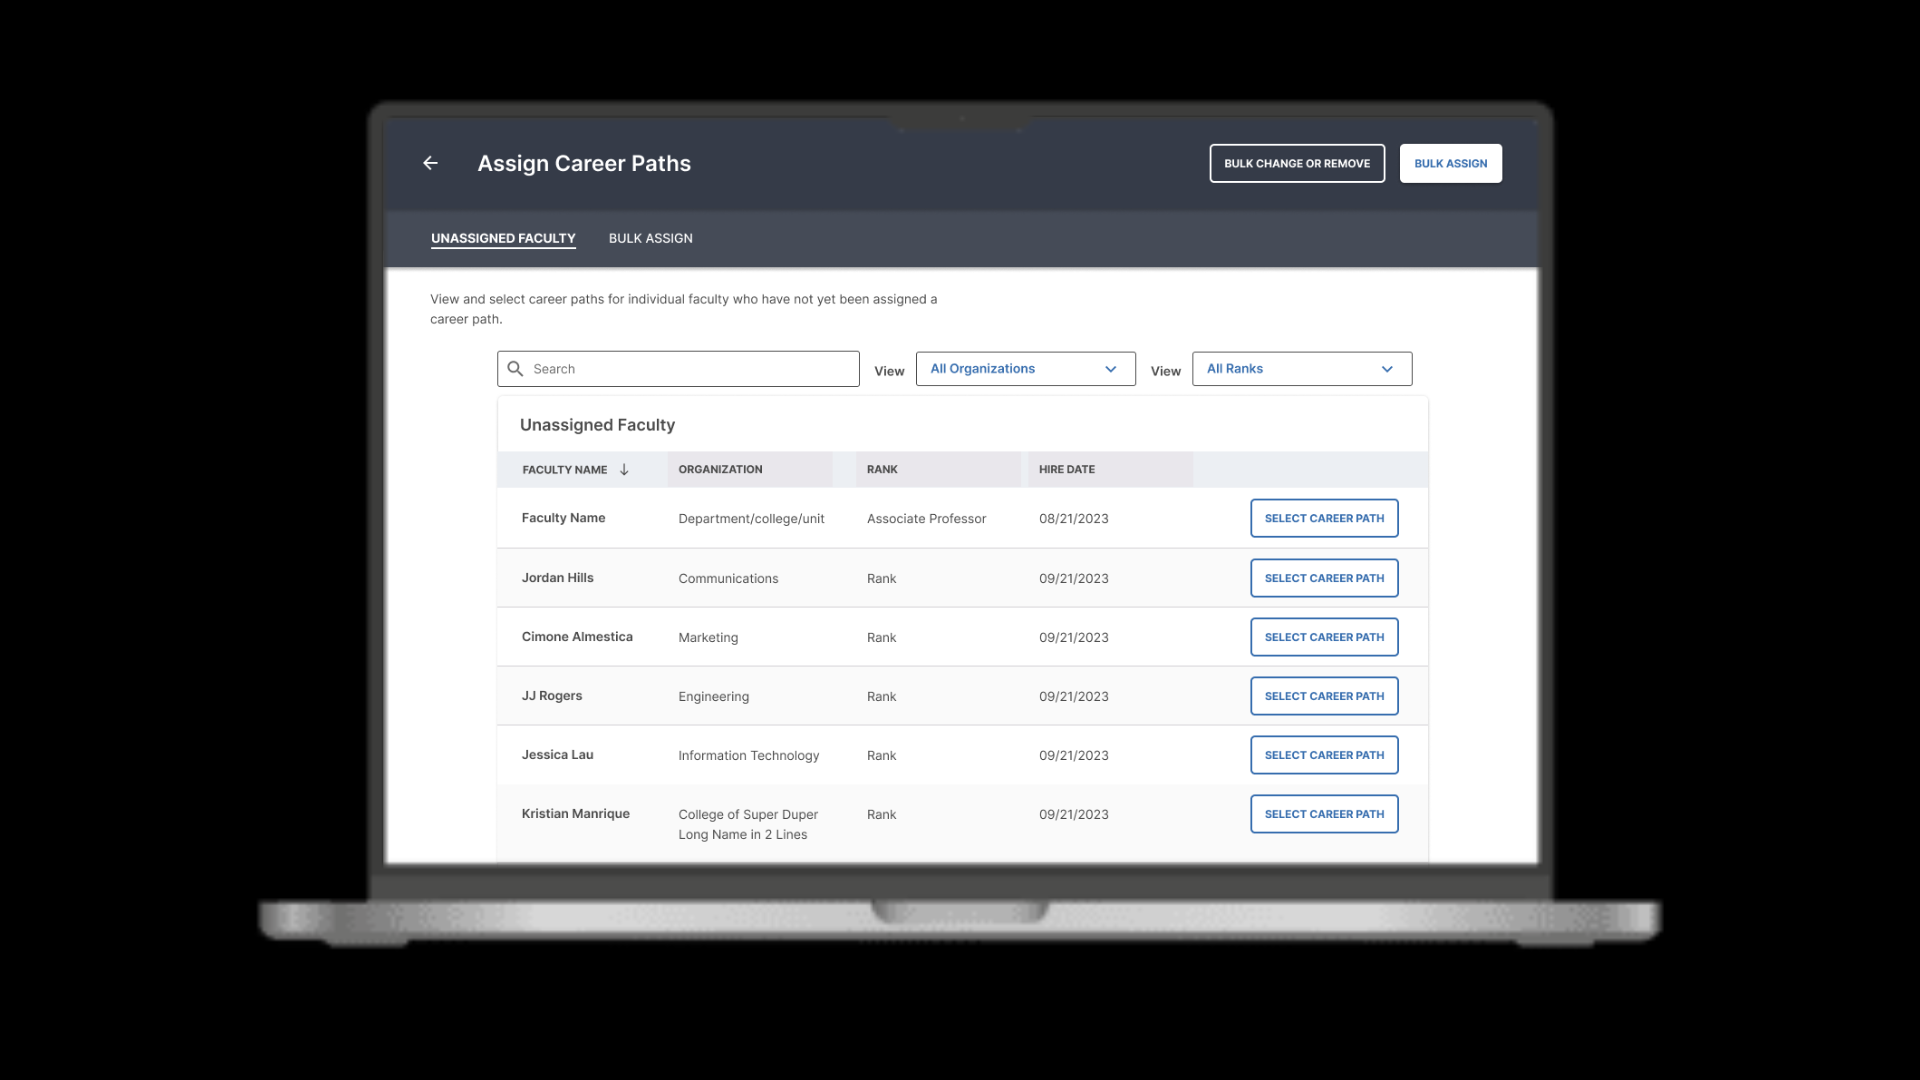Viewport: 1920px width, 1080px height.
Task: Click the search magnifier icon
Action: click(515, 369)
